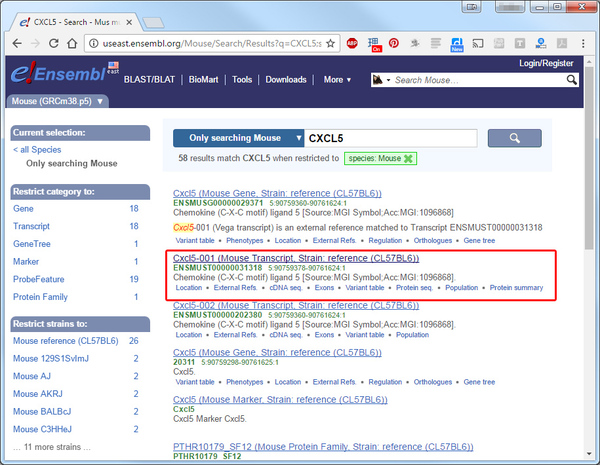
Task: Open Tools menu item
Action: 242,80
